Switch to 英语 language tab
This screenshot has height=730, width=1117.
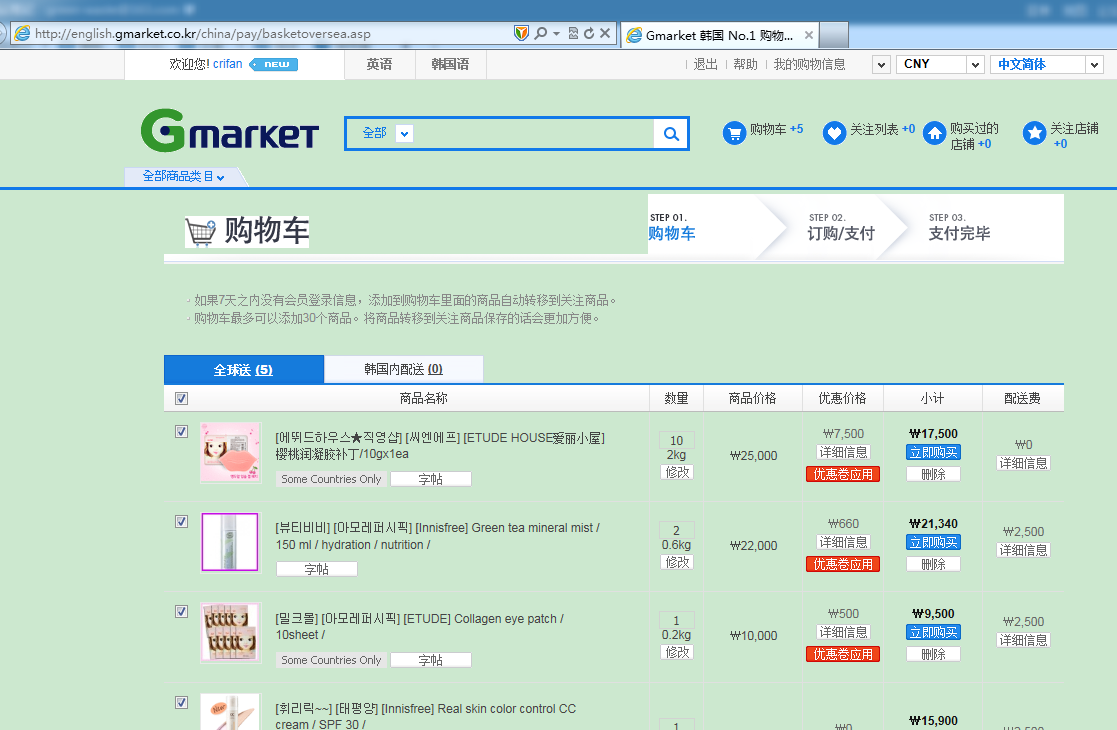point(379,64)
